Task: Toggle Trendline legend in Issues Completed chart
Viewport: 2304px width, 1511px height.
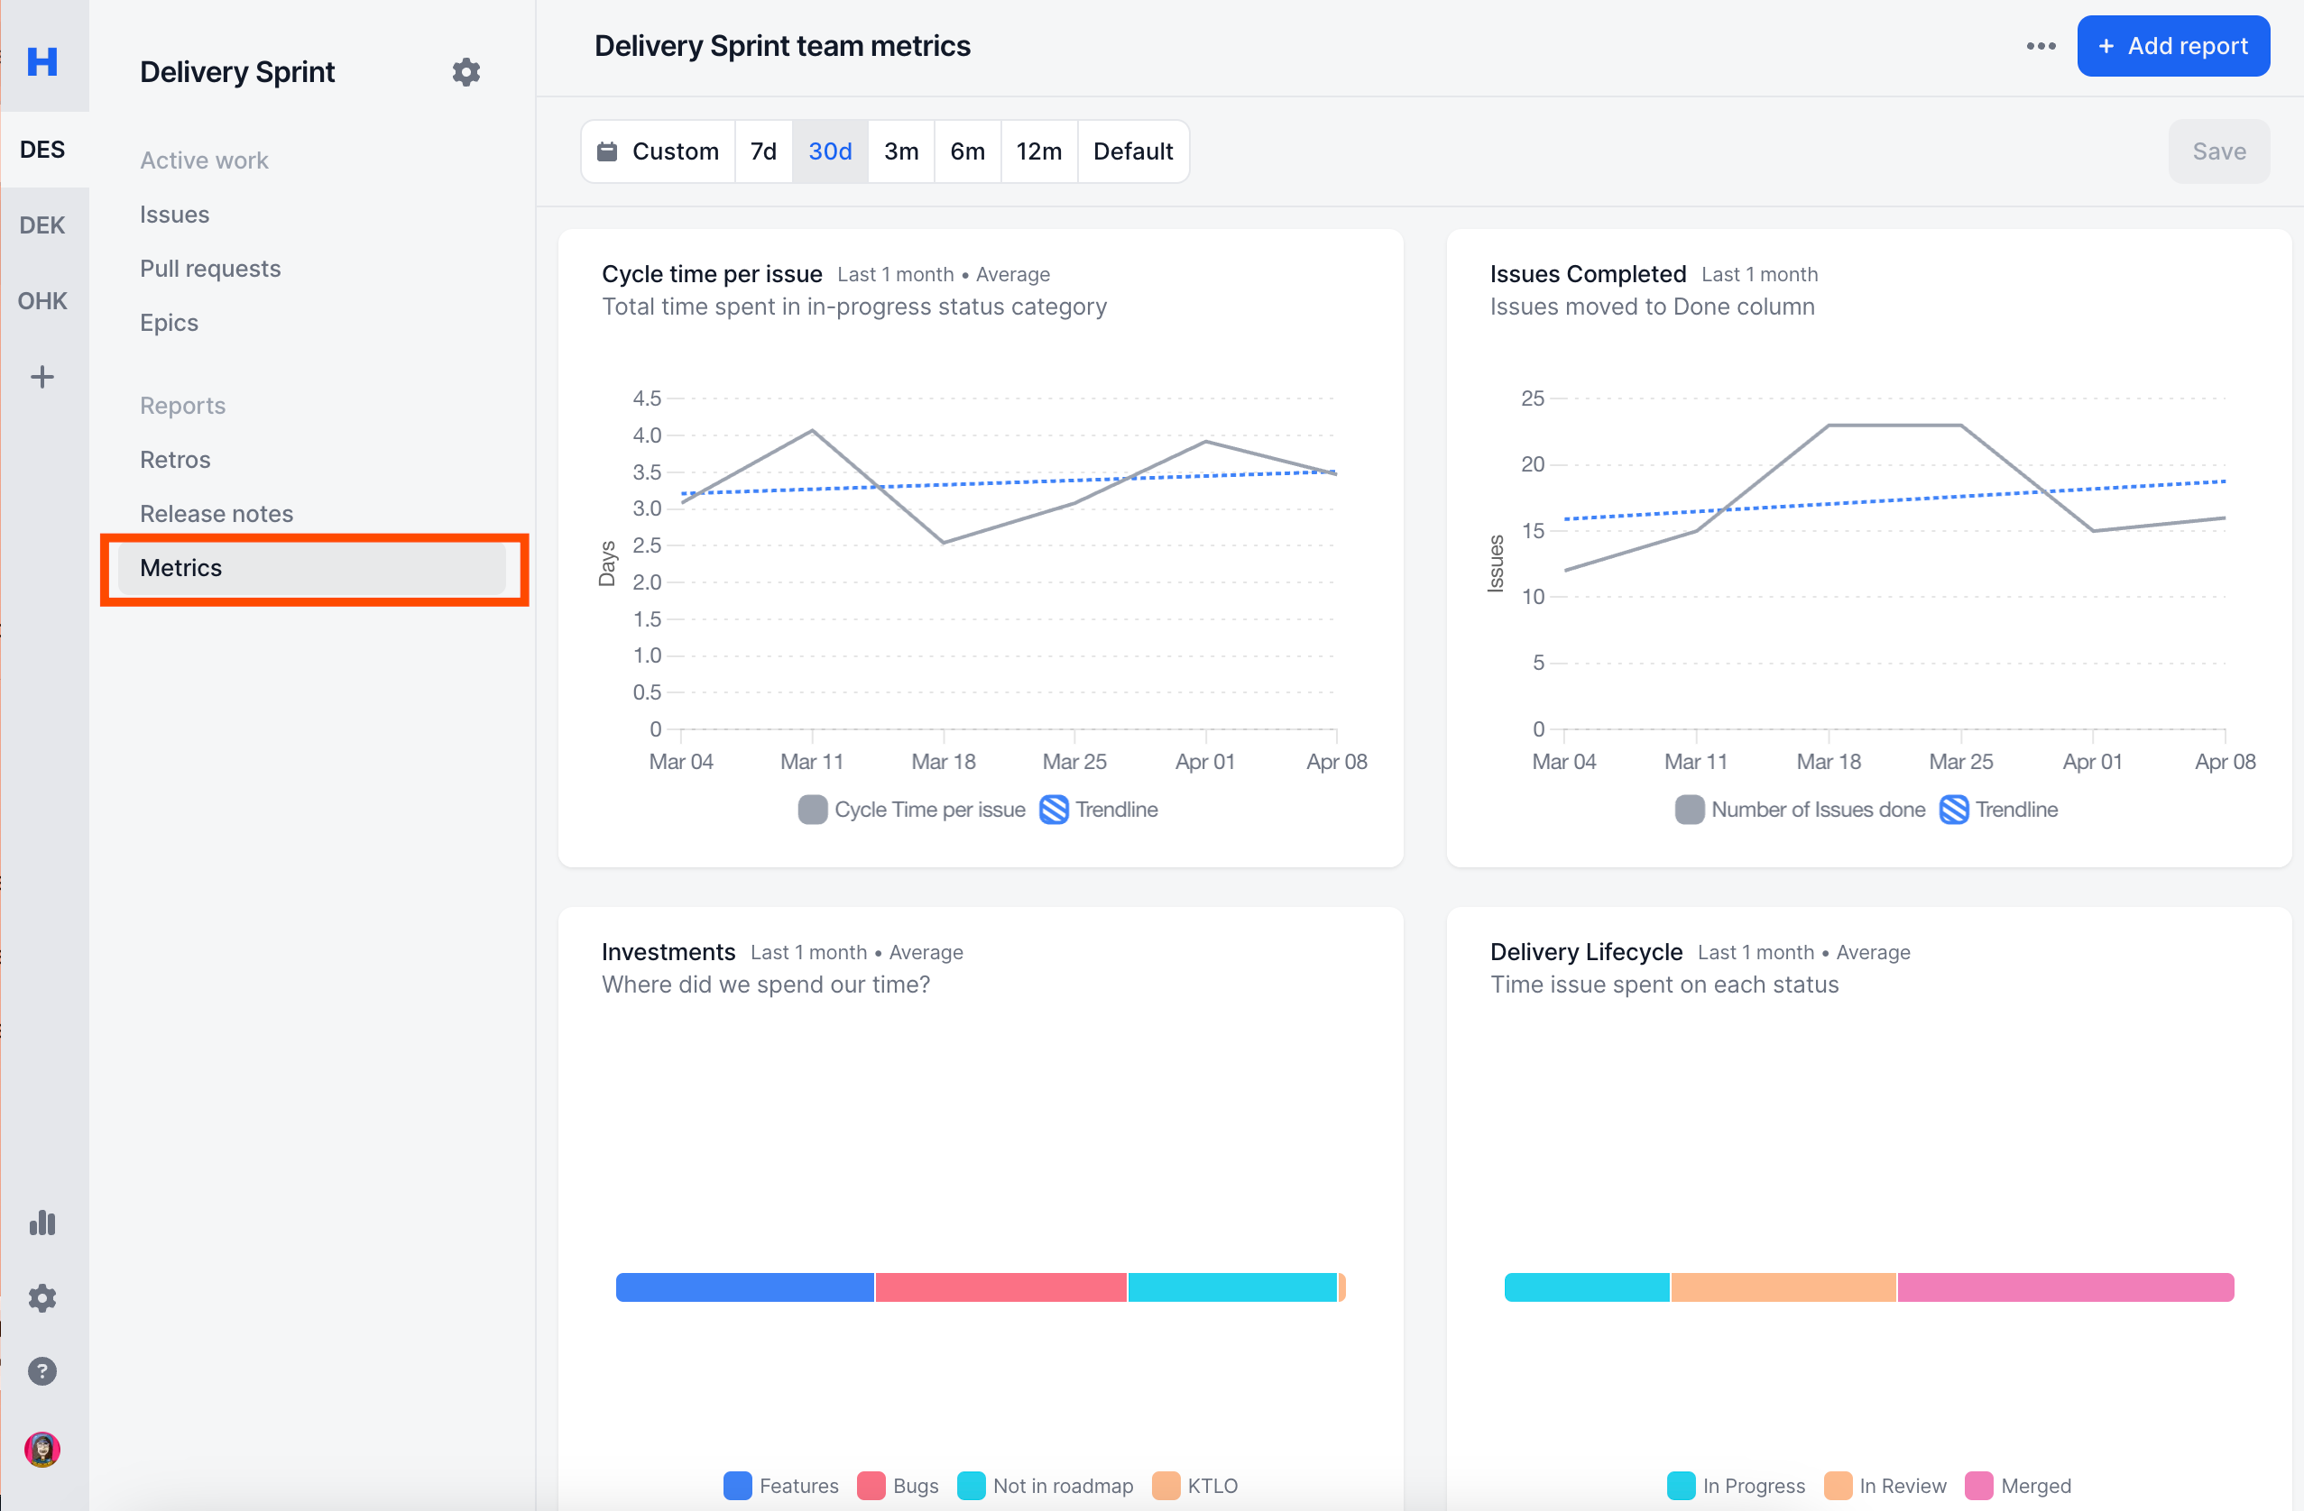Action: point(1998,809)
